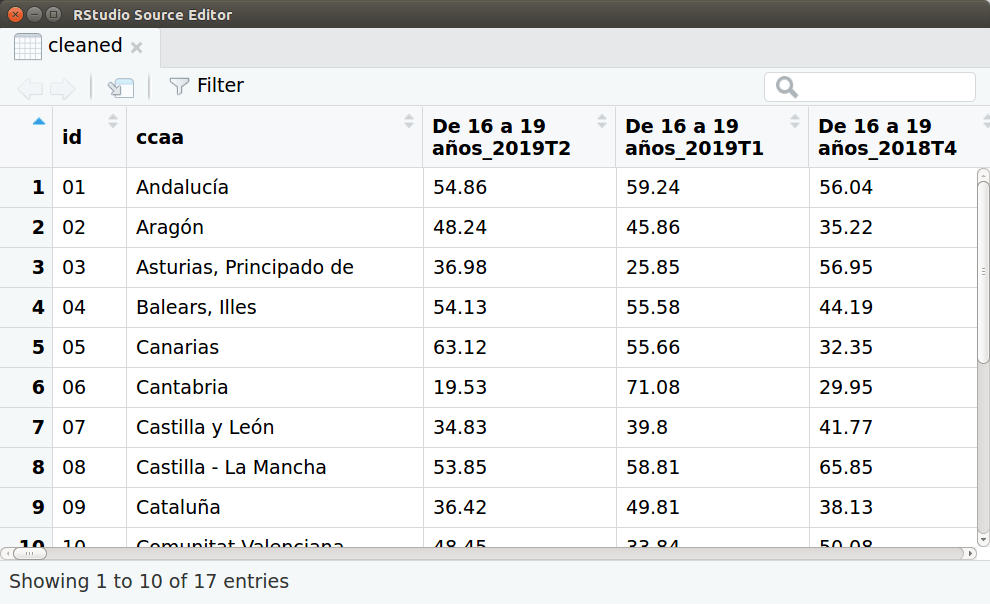990x605 pixels.
Task: Sort by De 16 a 19 años_2019T2 arrows
Action: click(x=602, y=121)
